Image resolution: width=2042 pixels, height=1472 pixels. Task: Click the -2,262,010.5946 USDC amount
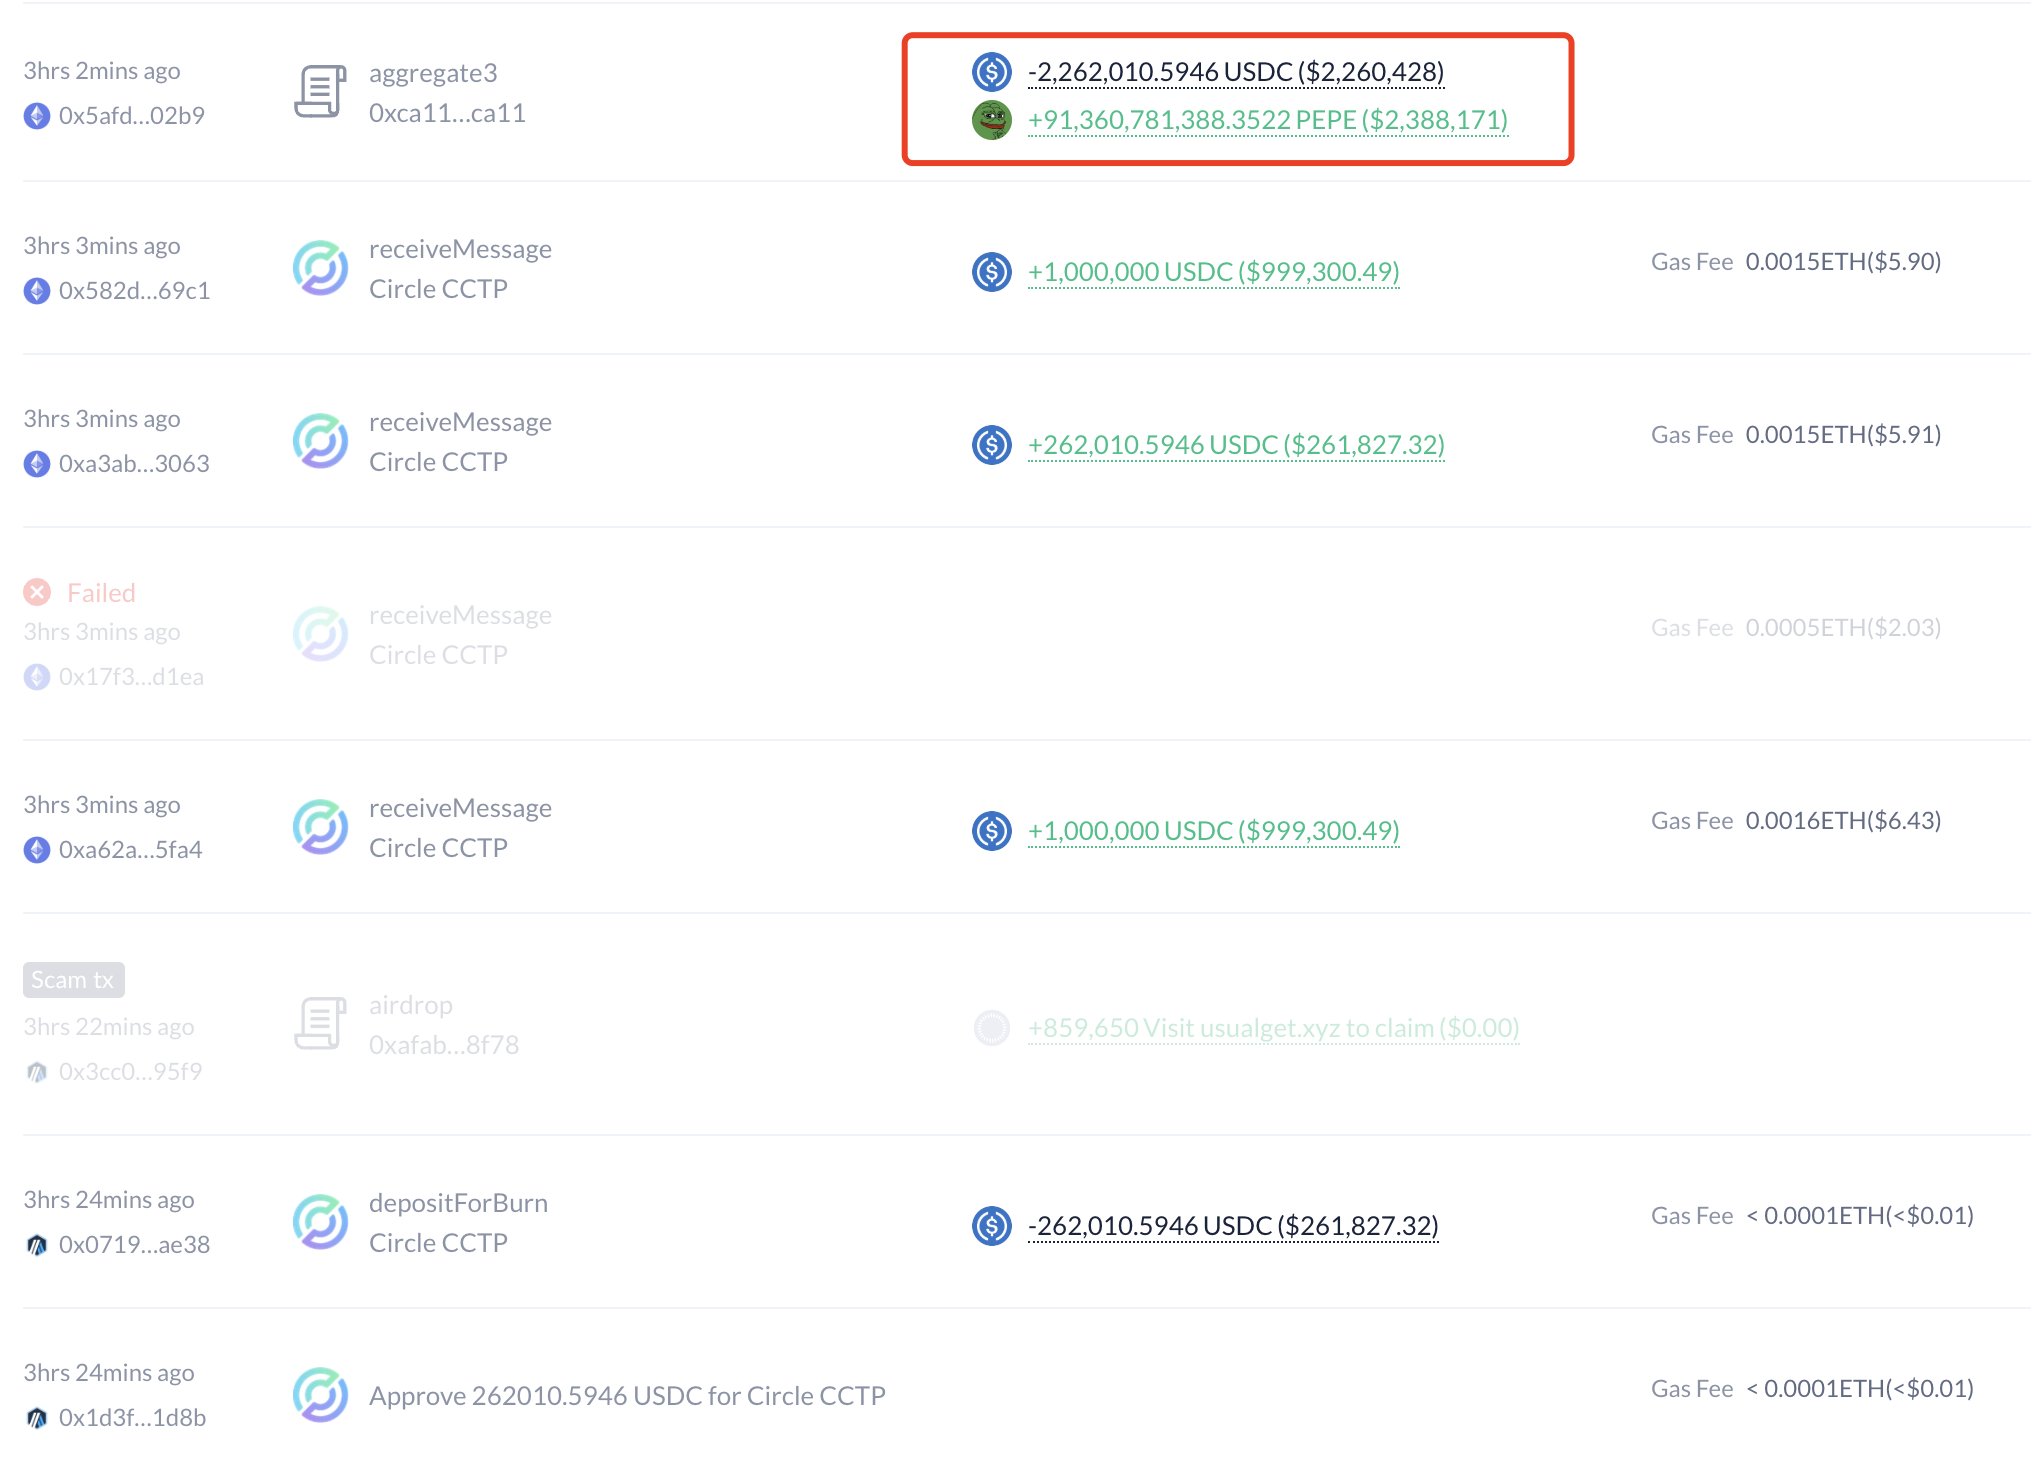tap(1235, 72)
